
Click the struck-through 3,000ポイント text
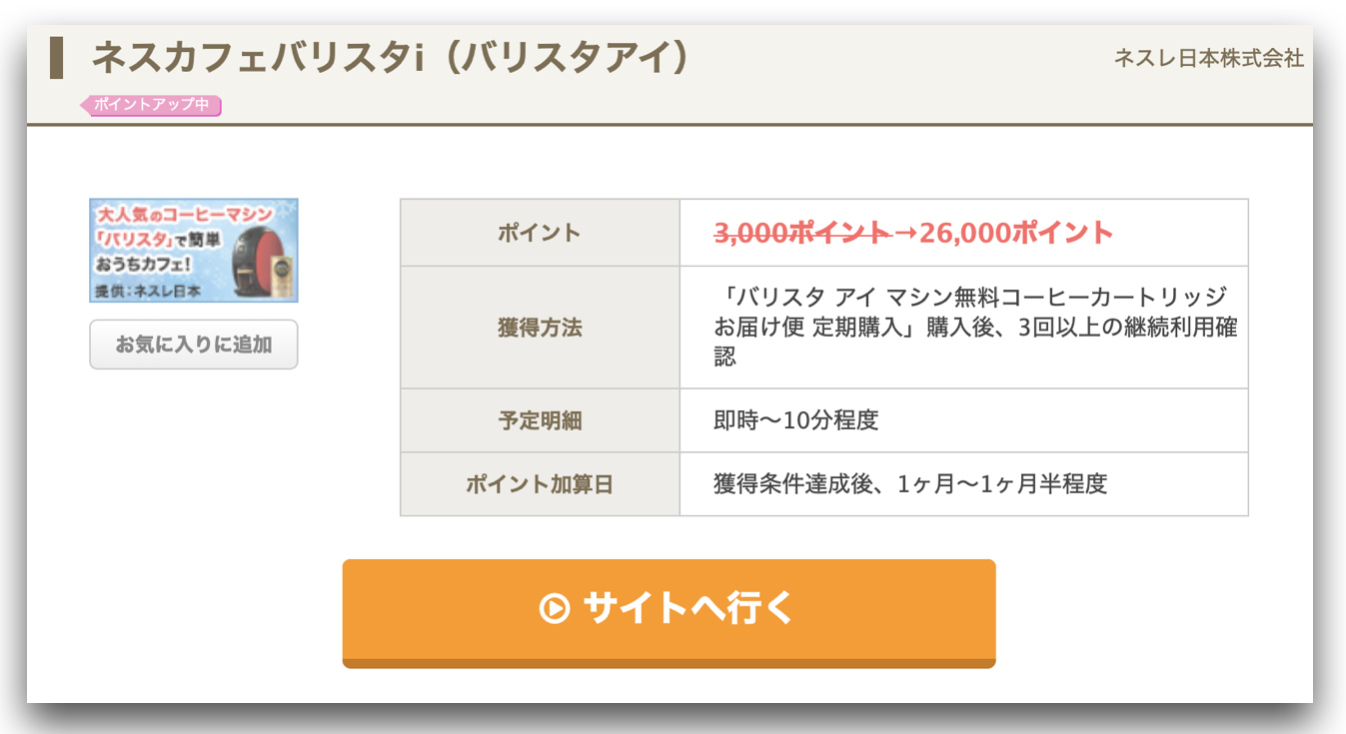click(x=802, y=233)
